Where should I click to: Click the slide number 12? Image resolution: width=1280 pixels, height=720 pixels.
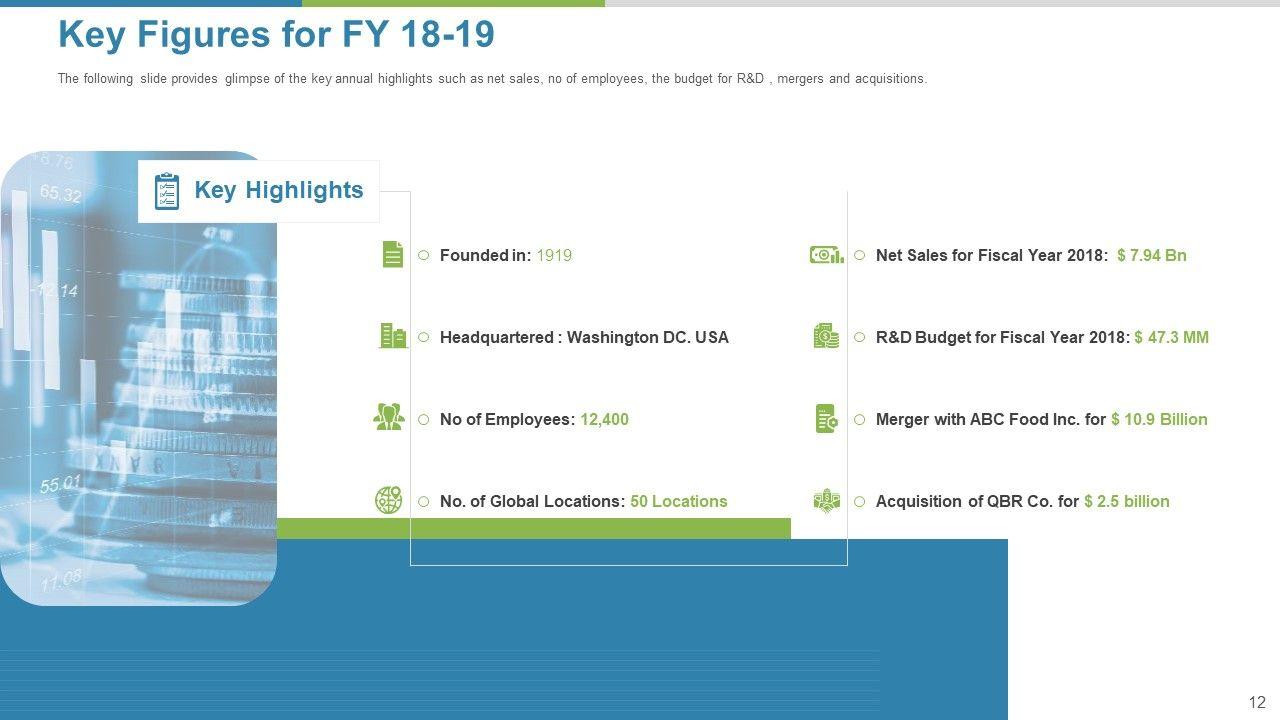1257,702
